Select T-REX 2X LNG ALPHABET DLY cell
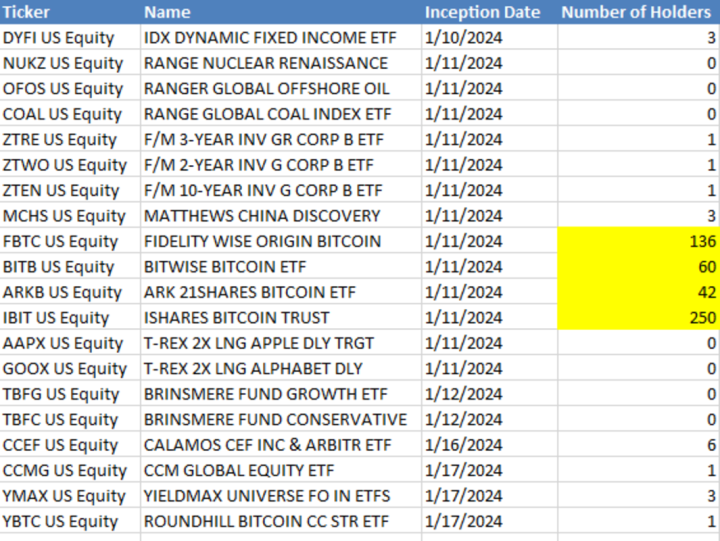720x541 pixels. point(281,368)
